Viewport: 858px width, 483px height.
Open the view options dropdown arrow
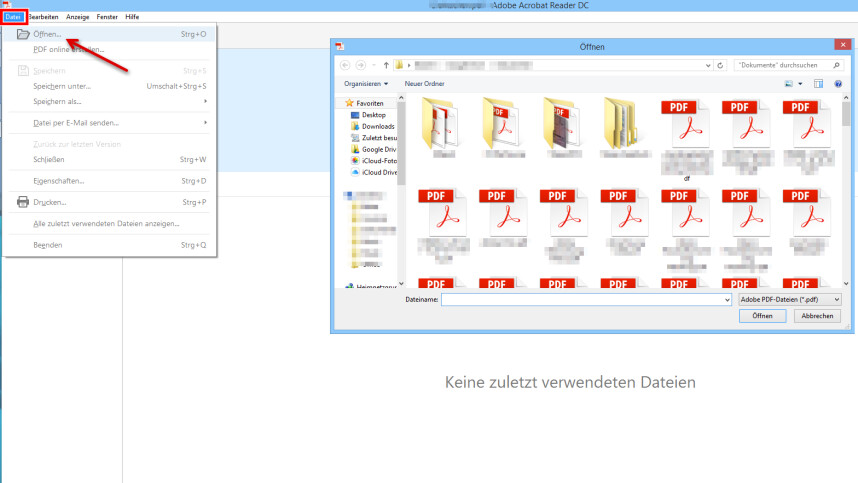pos(800,84)
